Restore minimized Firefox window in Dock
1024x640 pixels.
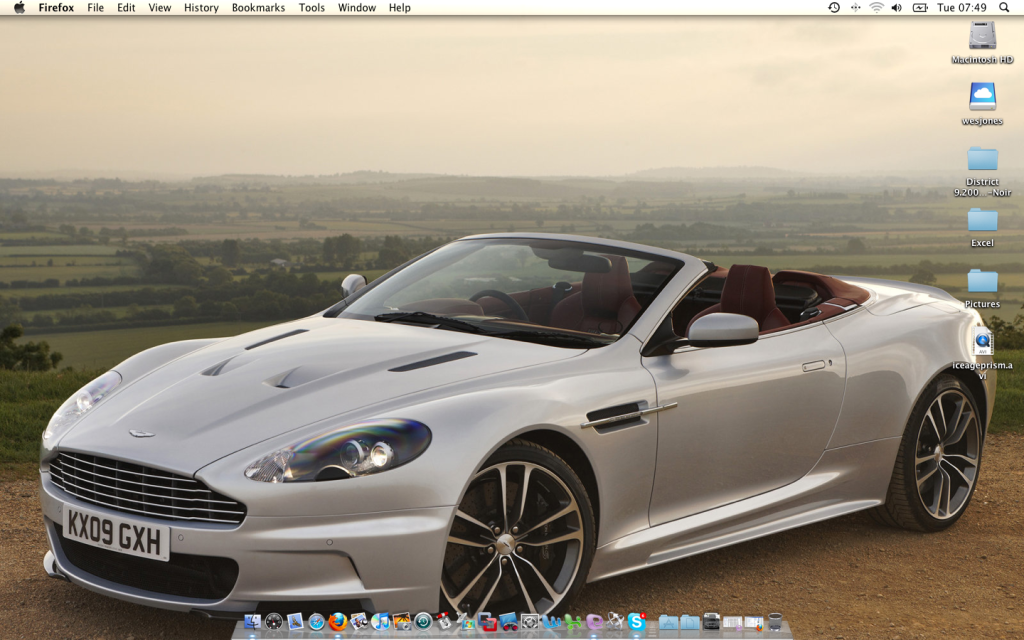click(754, 622)
